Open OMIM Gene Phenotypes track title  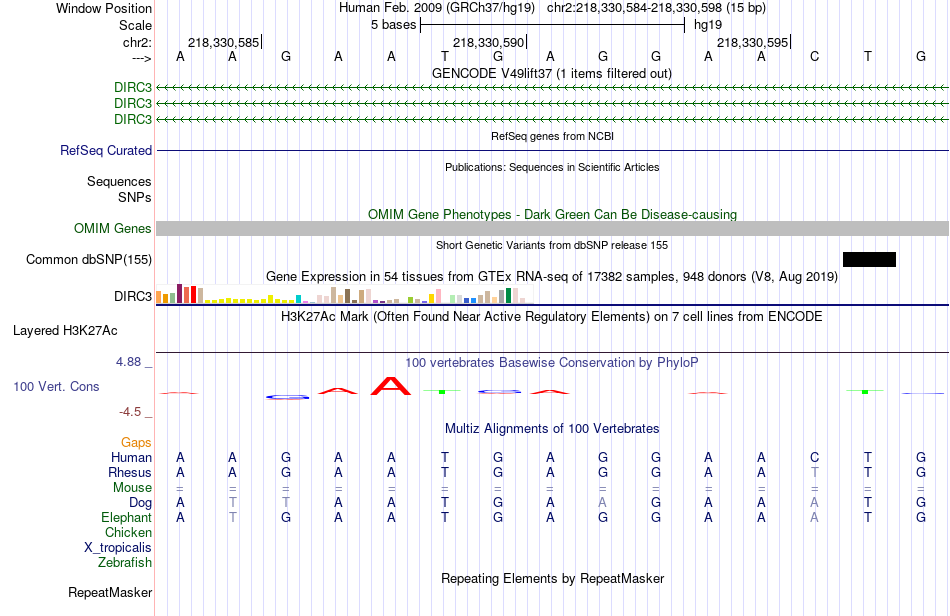click(552, 214)
